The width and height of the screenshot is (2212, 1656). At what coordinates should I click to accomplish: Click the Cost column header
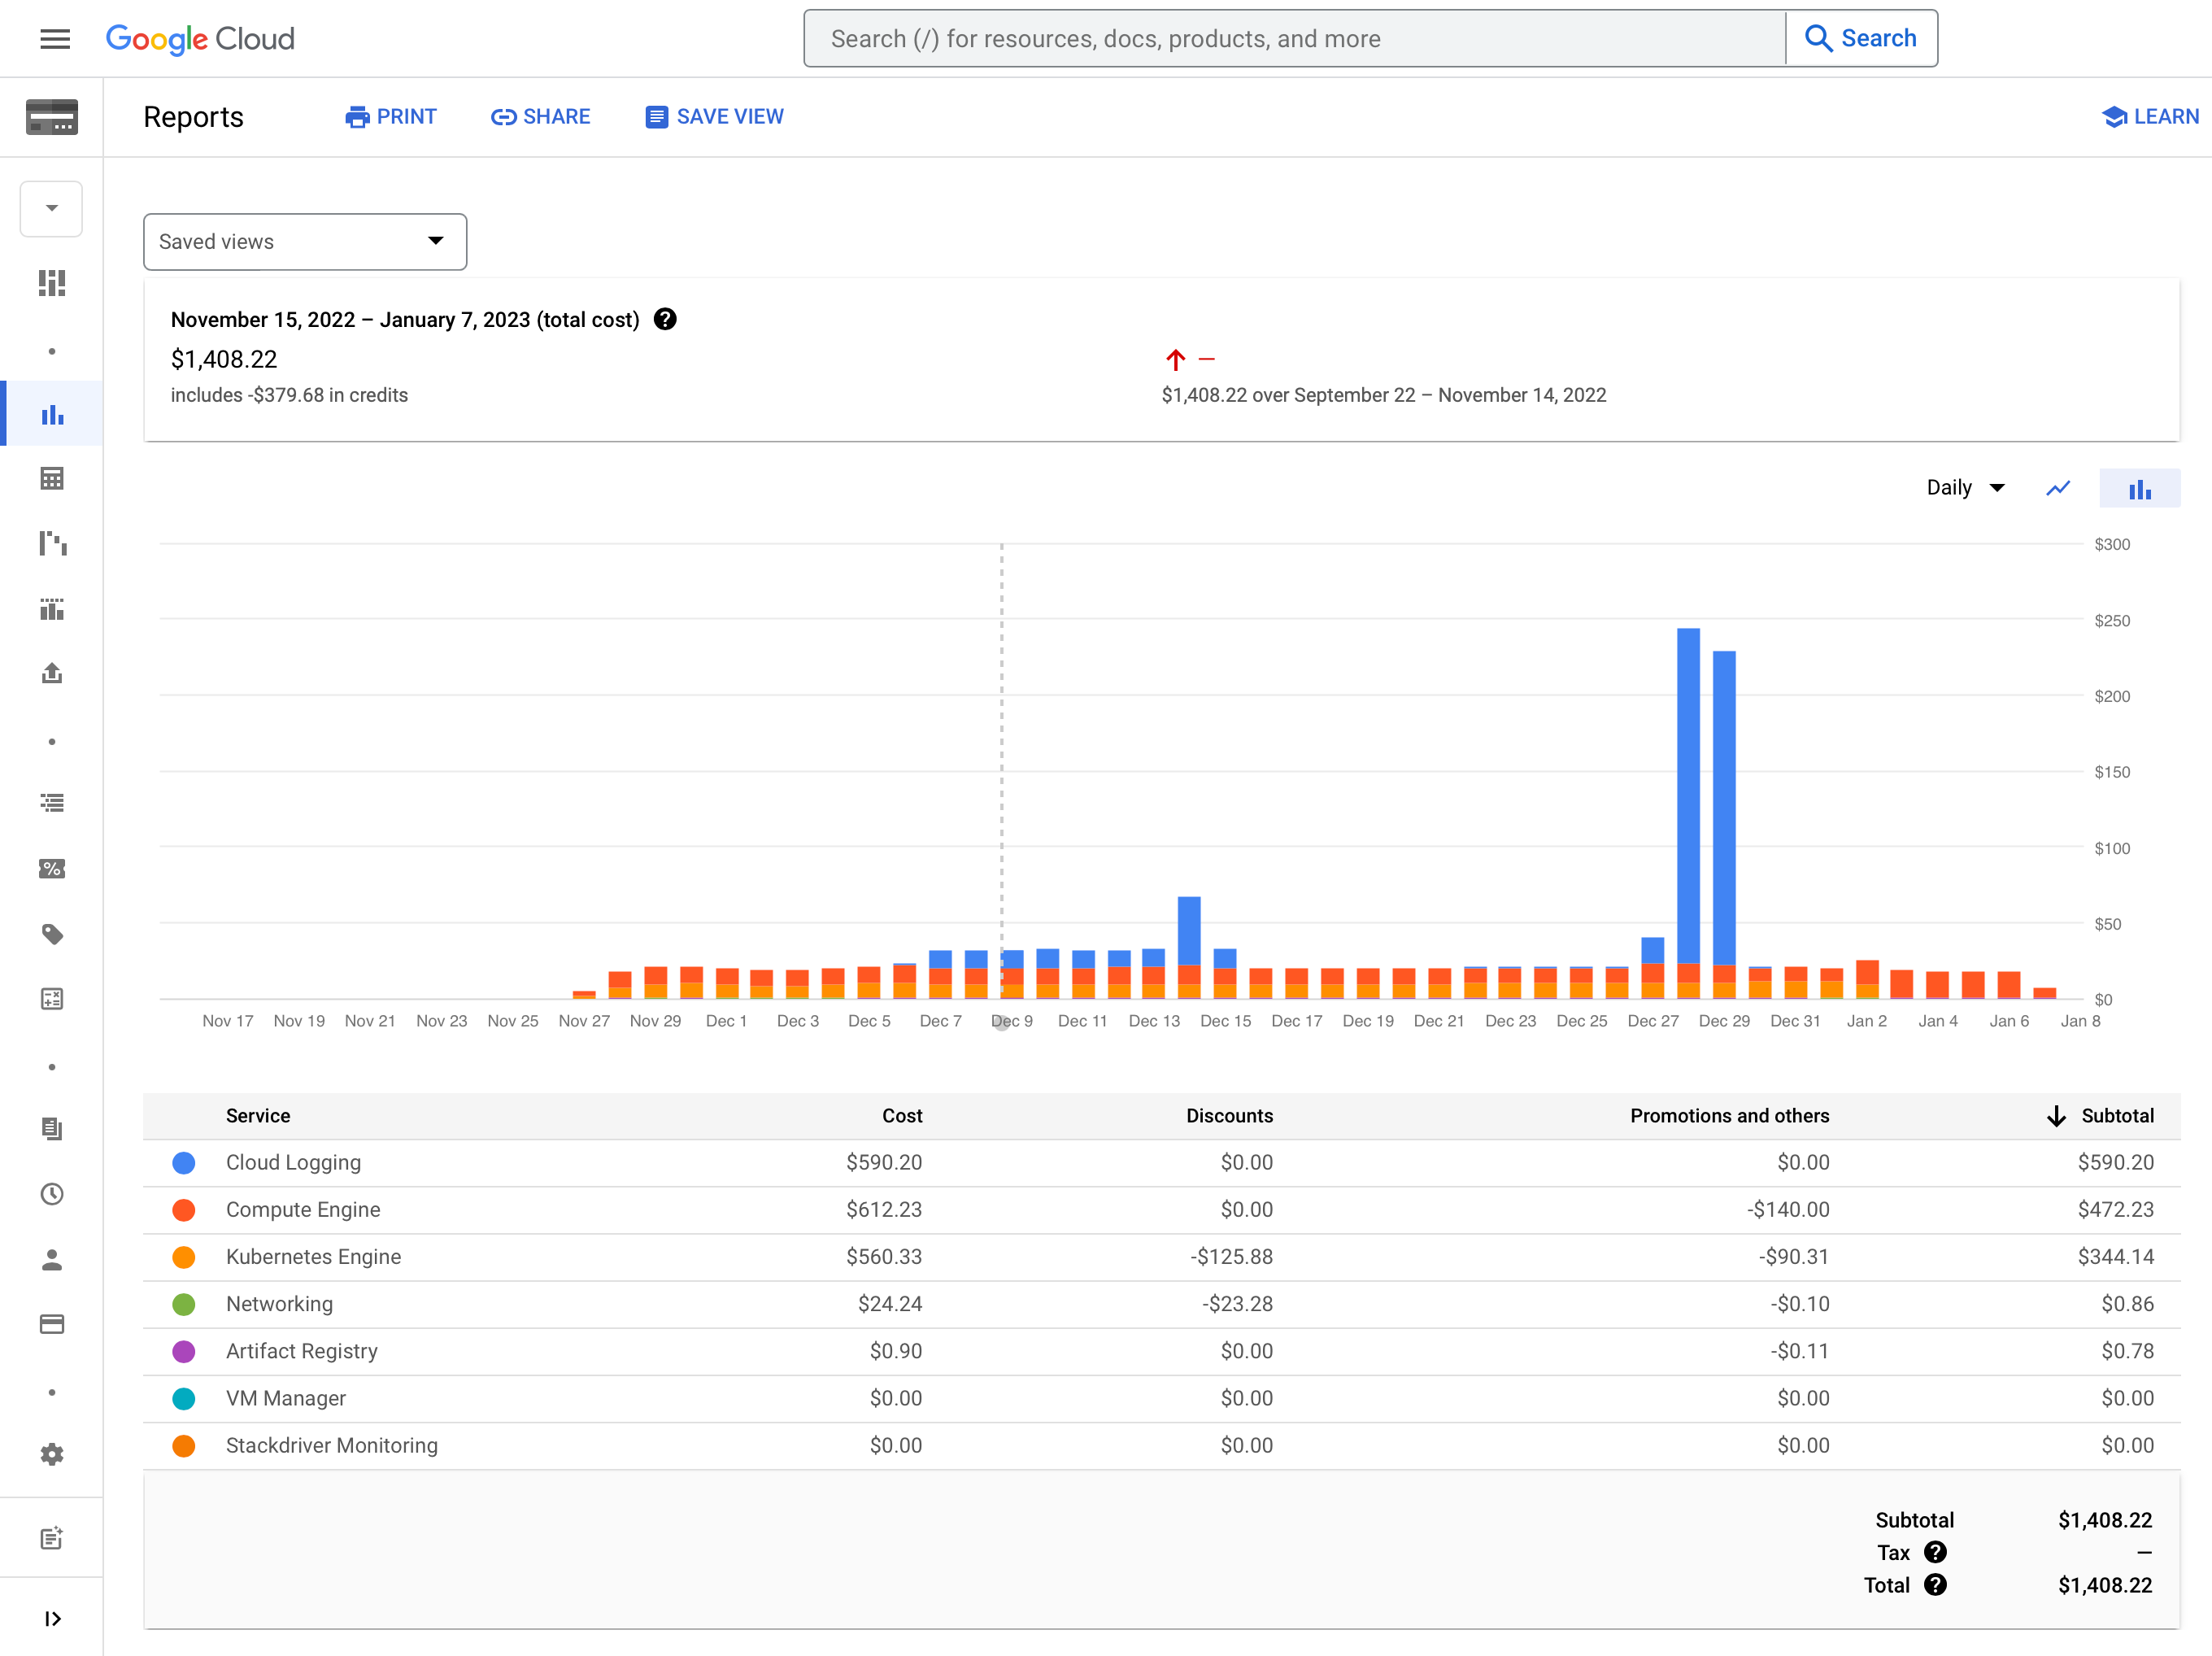coord(902,1116)
